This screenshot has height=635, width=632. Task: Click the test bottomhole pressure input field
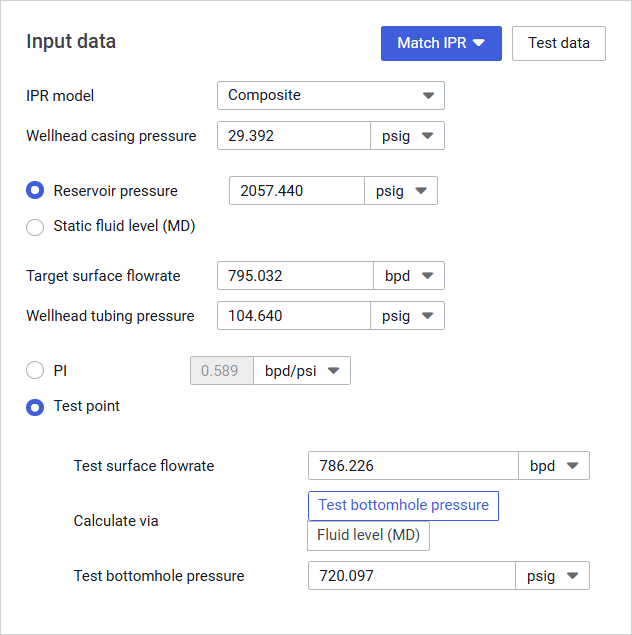411,576
